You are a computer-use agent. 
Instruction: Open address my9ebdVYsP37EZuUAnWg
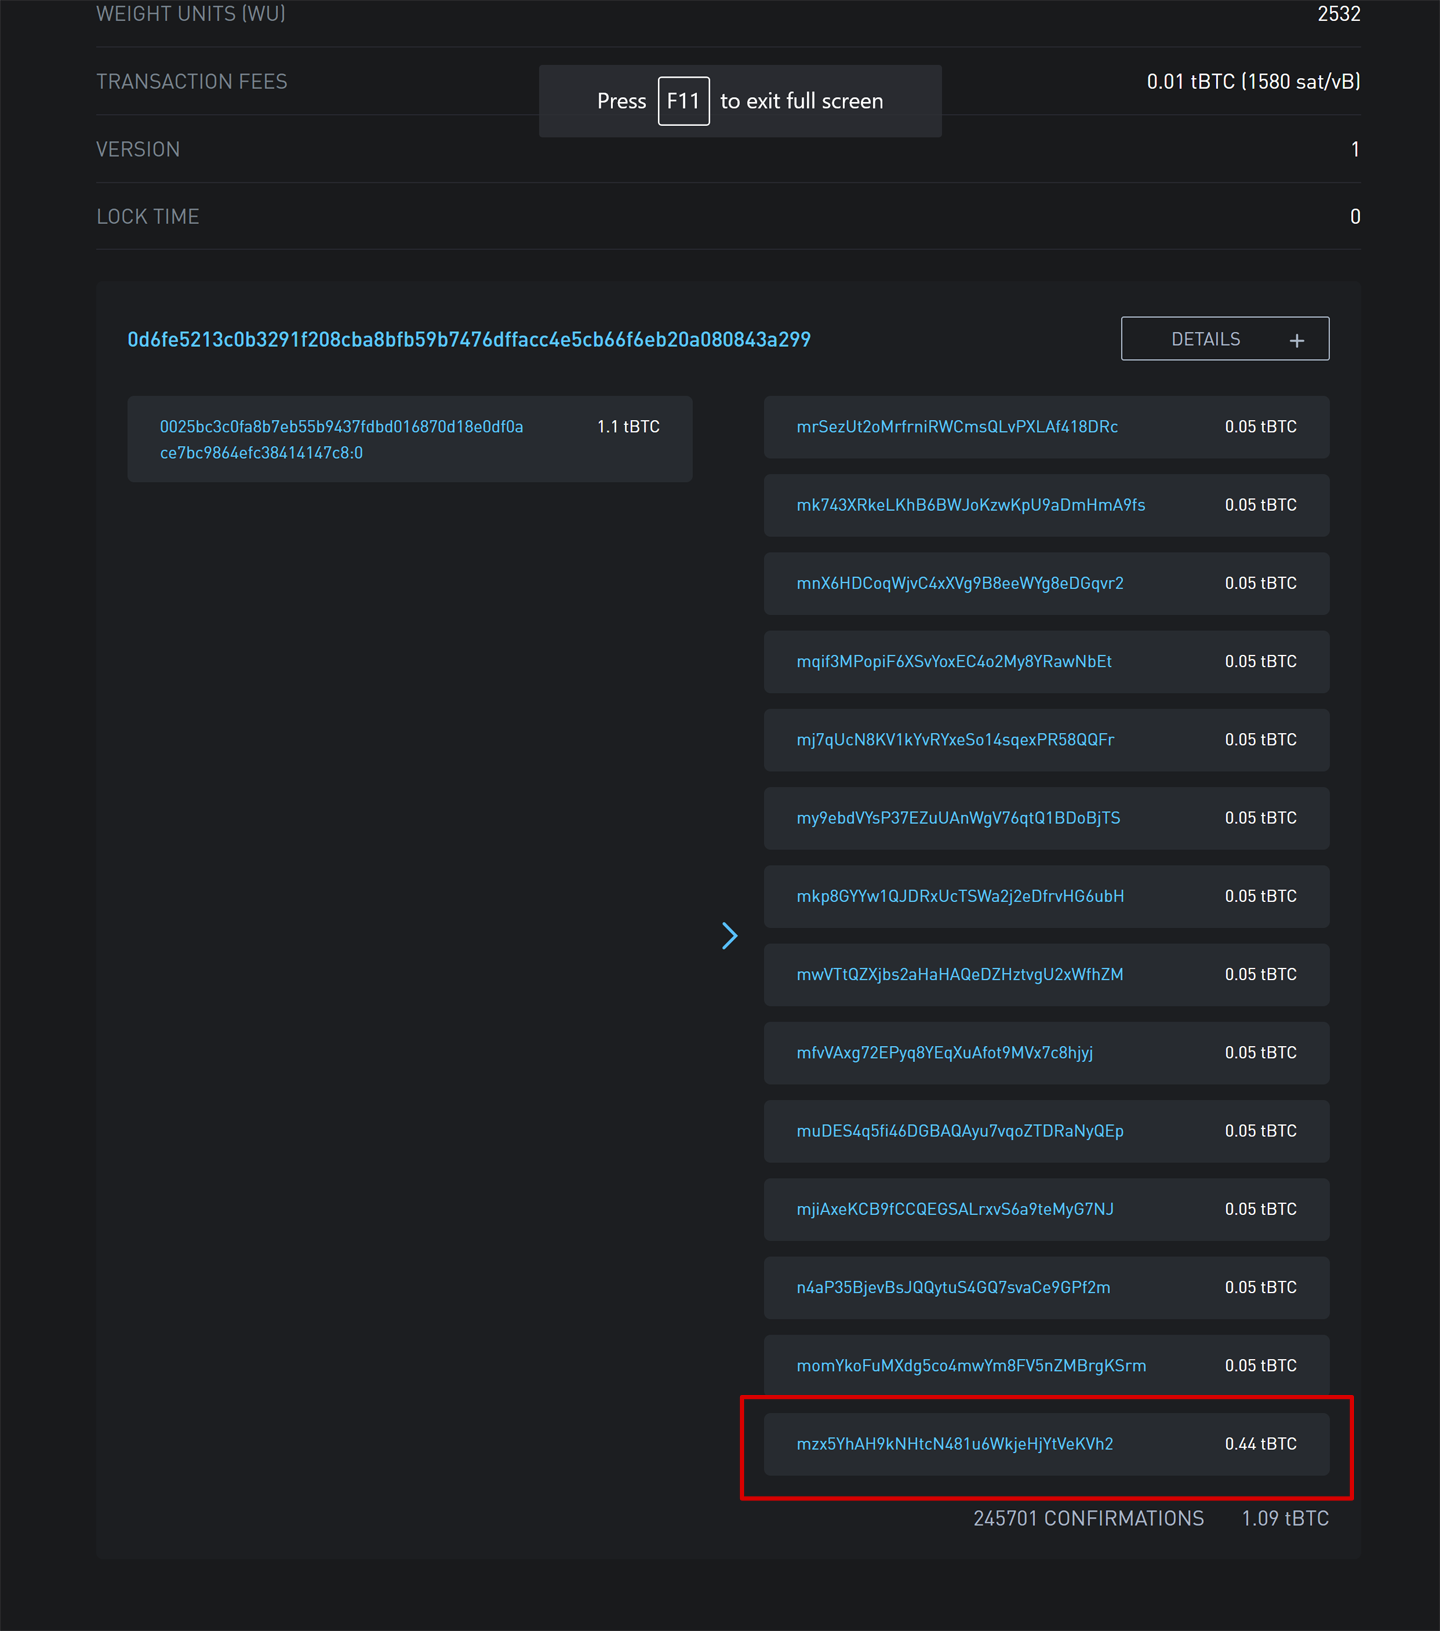point(957,818)
